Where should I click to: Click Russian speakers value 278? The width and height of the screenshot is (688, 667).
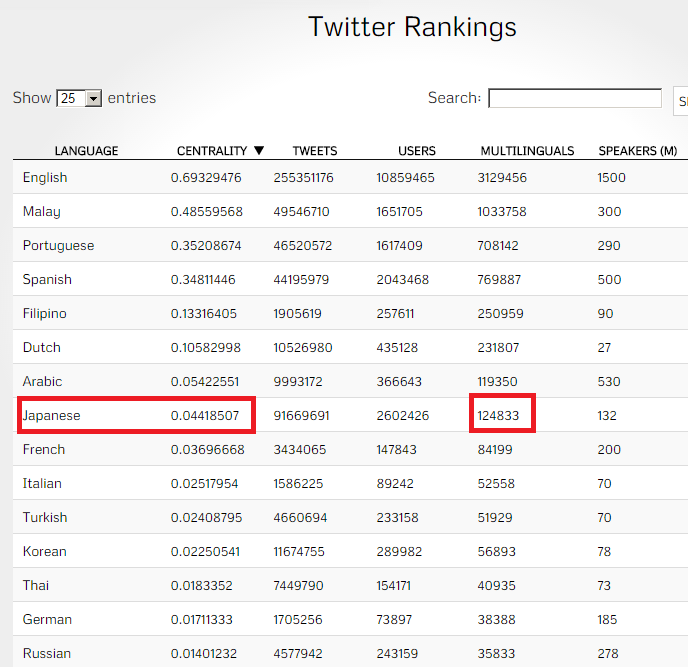pos(608,654)
